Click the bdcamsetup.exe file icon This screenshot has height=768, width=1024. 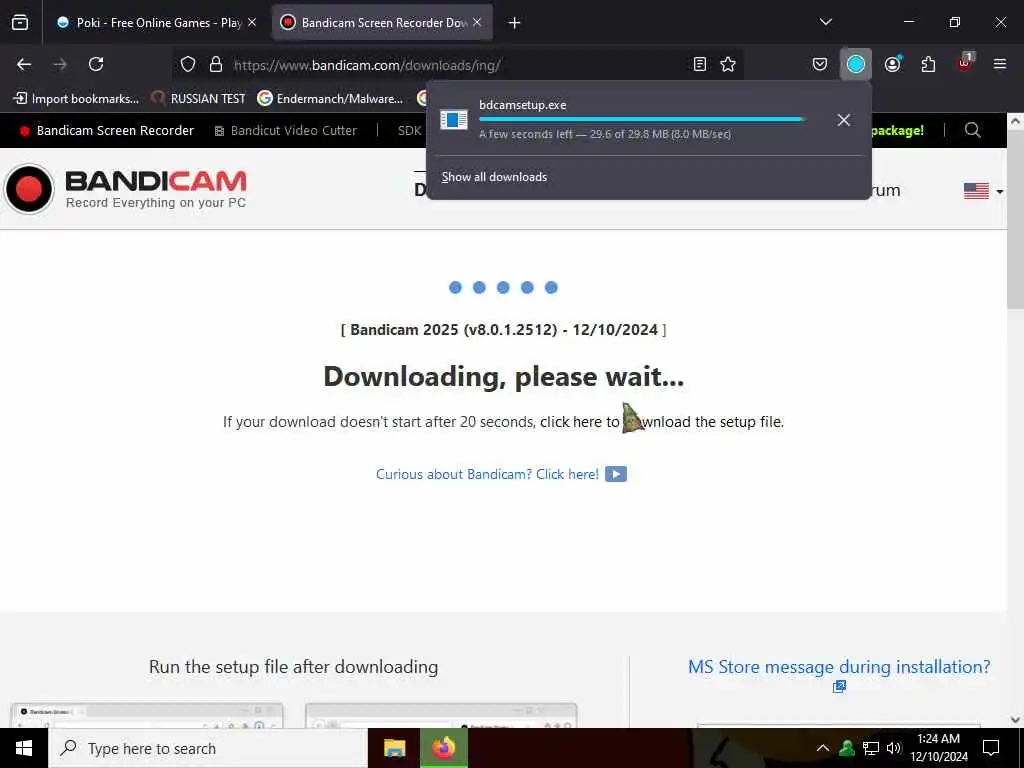click(453, 120)
